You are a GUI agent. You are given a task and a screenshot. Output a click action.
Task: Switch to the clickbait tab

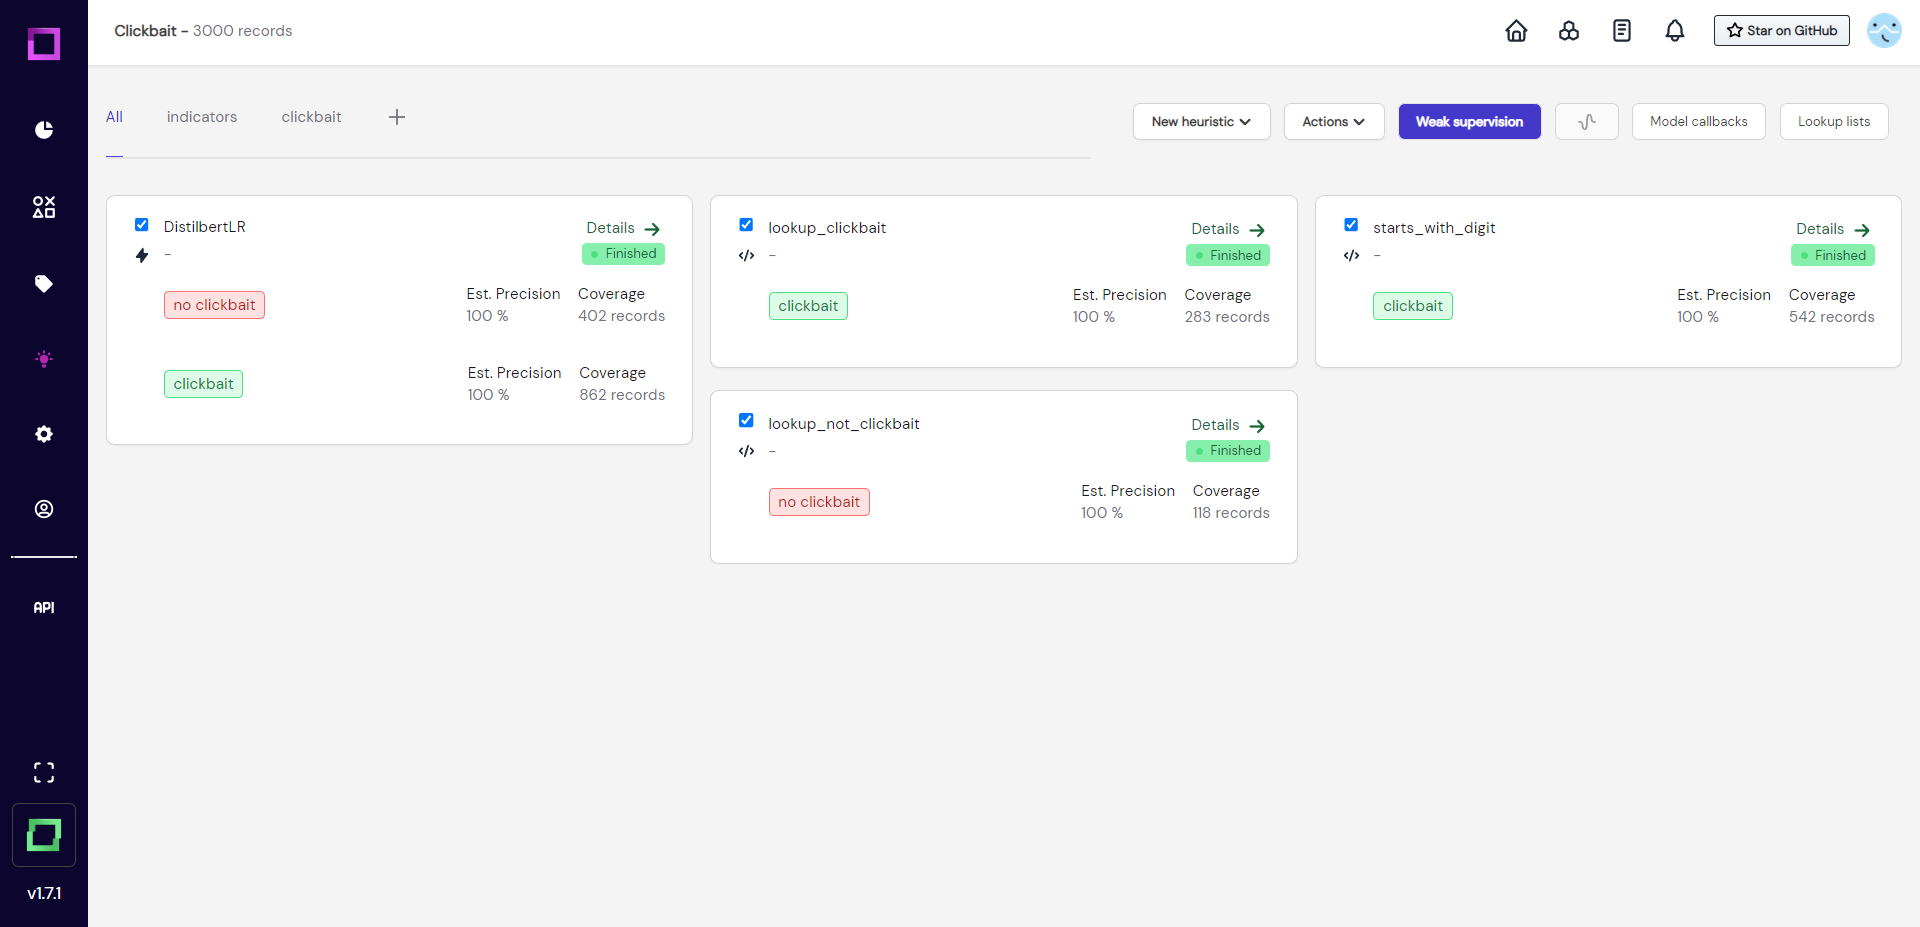point(311,117)
